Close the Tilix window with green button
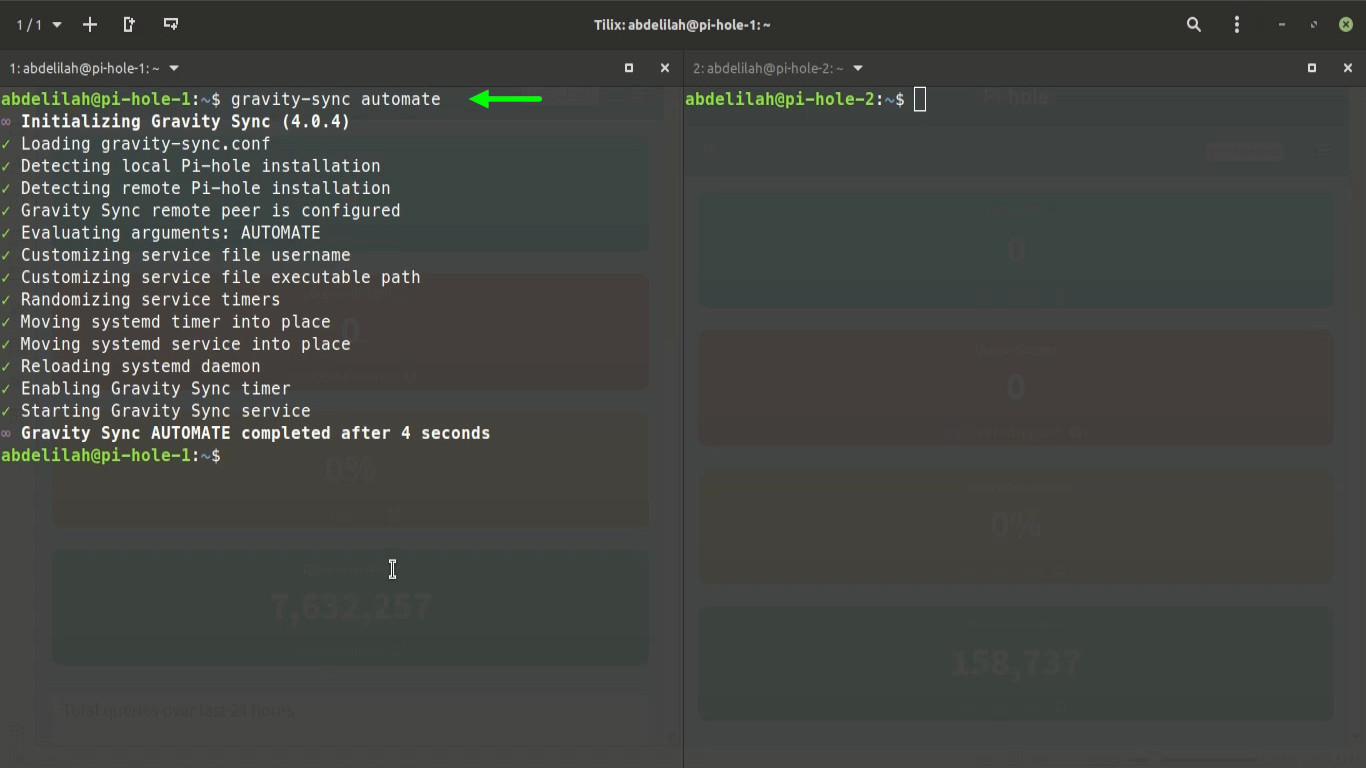 coord(1346,24)
